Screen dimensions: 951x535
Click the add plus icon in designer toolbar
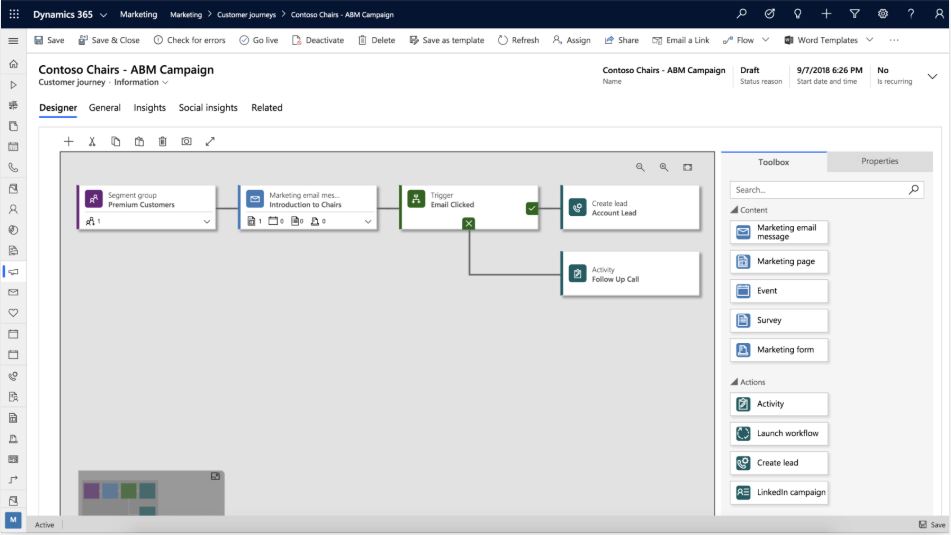point(69,141)
